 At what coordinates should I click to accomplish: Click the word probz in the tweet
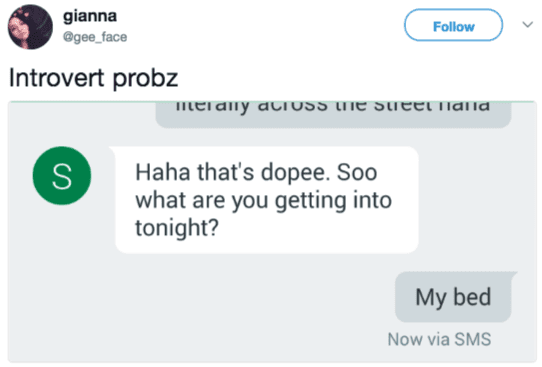pos(145,79)
